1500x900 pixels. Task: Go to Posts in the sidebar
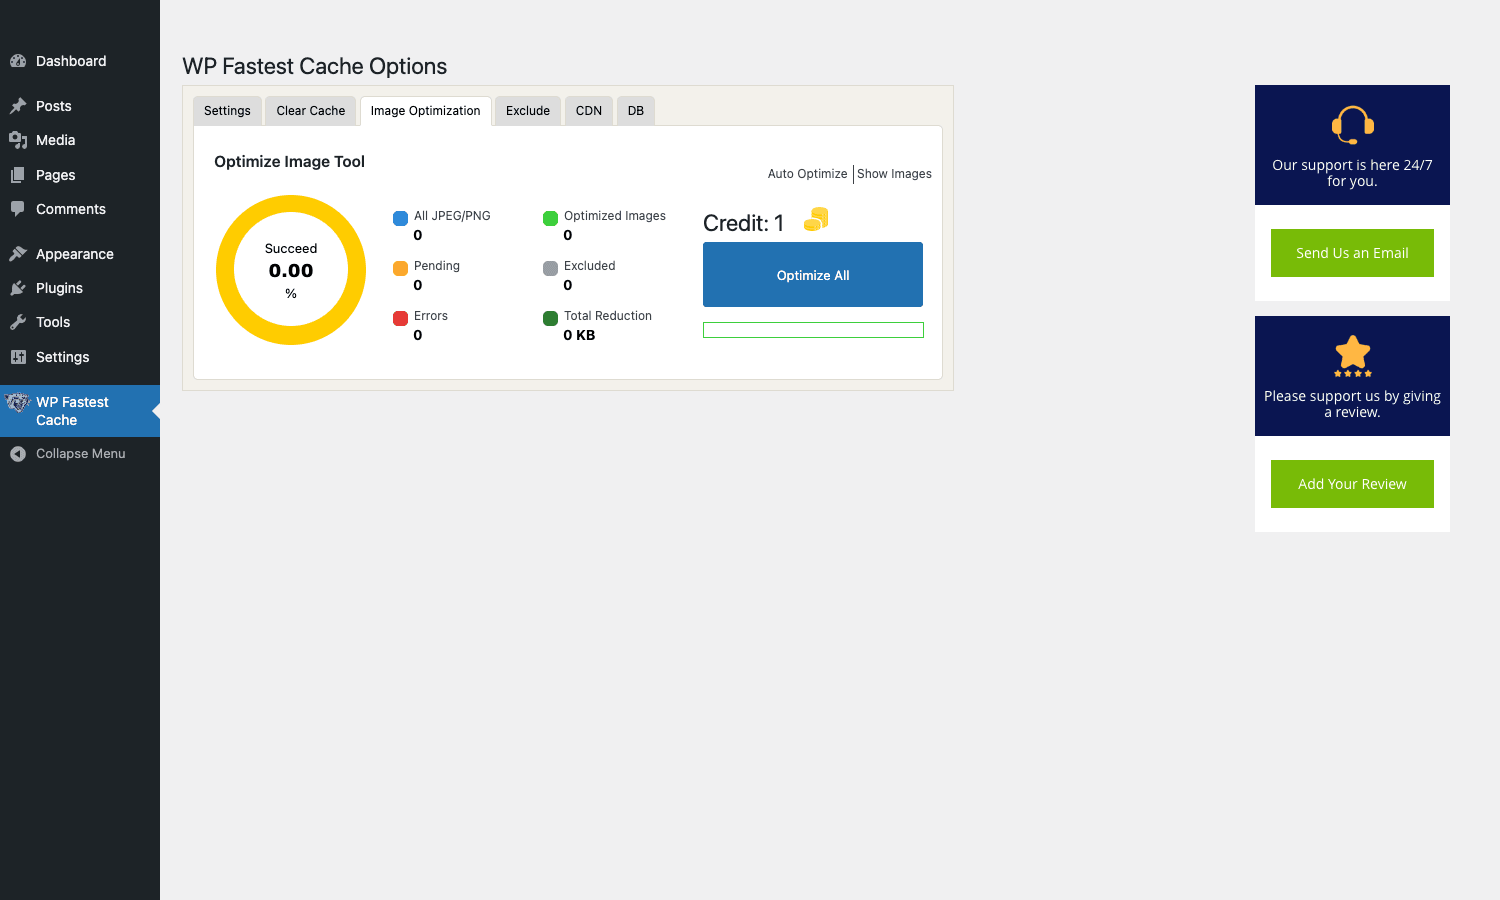pos(80,106)
